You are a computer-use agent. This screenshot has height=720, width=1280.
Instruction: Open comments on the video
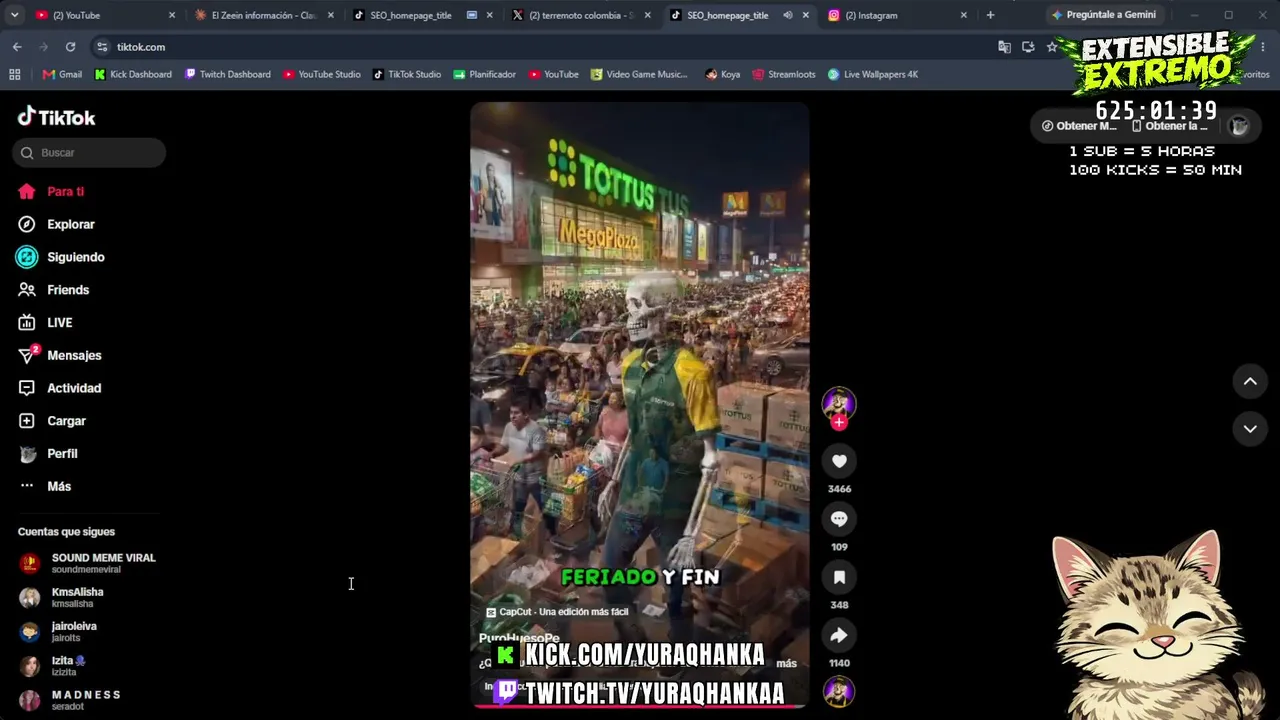(x=839, y=519)
